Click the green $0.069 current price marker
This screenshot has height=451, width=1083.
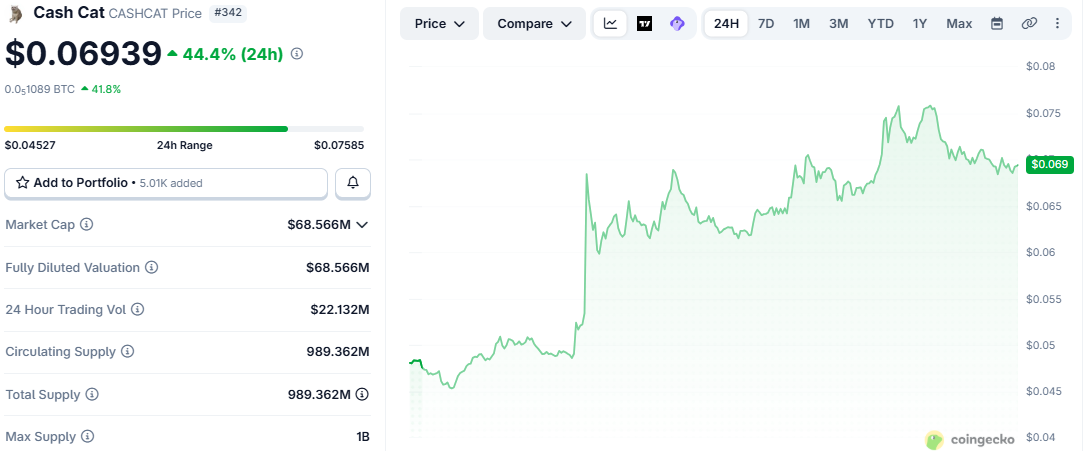[1050, 164]
